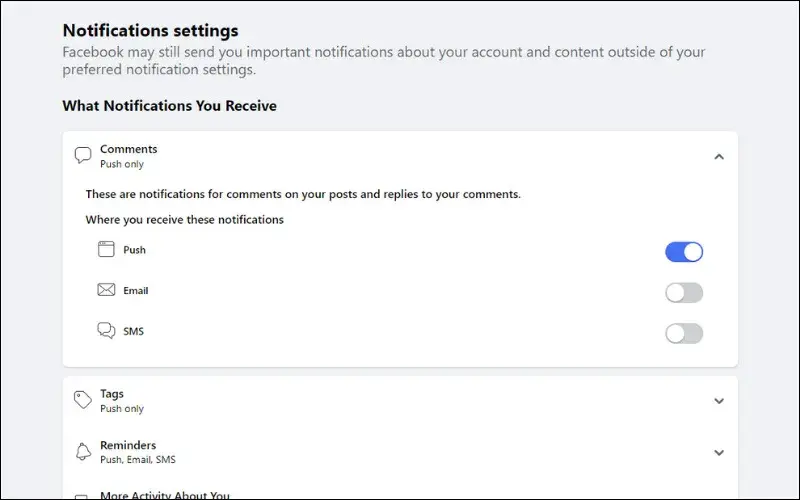Click the SMS label text
Screen dimensions: 800x500
pos(133,331)
